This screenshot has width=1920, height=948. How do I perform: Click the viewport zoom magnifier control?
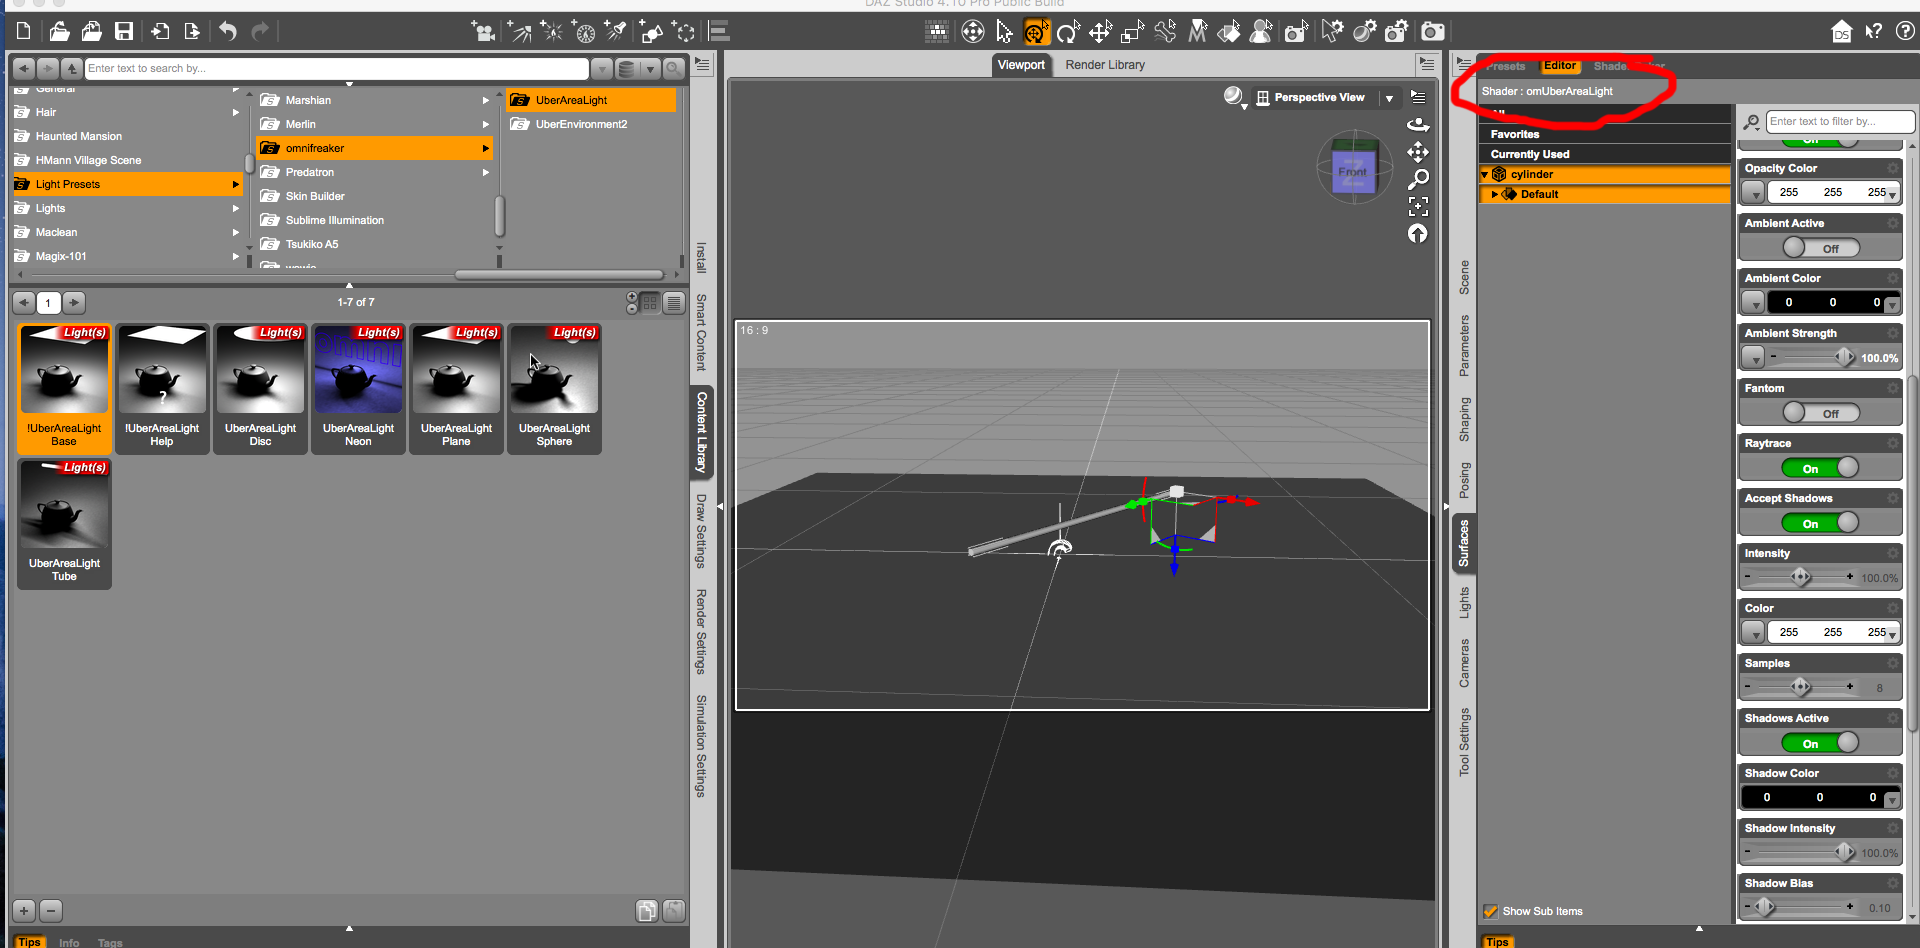click(1418, 179)
